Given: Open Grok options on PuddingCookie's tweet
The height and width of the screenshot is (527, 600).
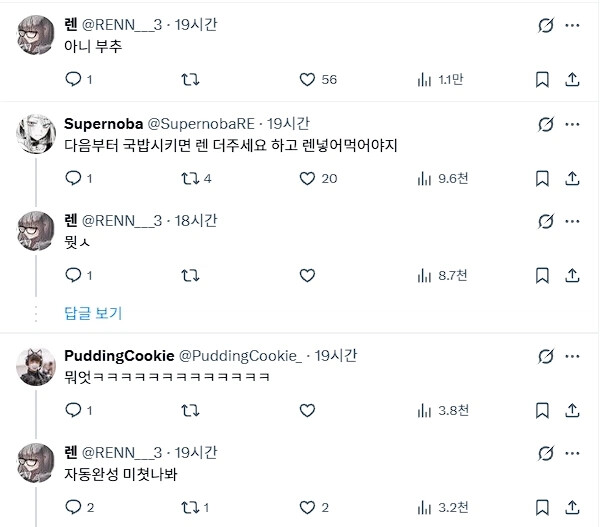Looking at the screenshot, I should coord(546,357).
